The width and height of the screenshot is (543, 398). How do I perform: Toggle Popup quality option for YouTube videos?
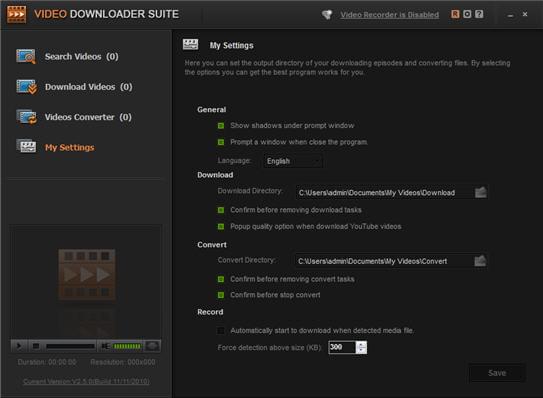[221, 227]
